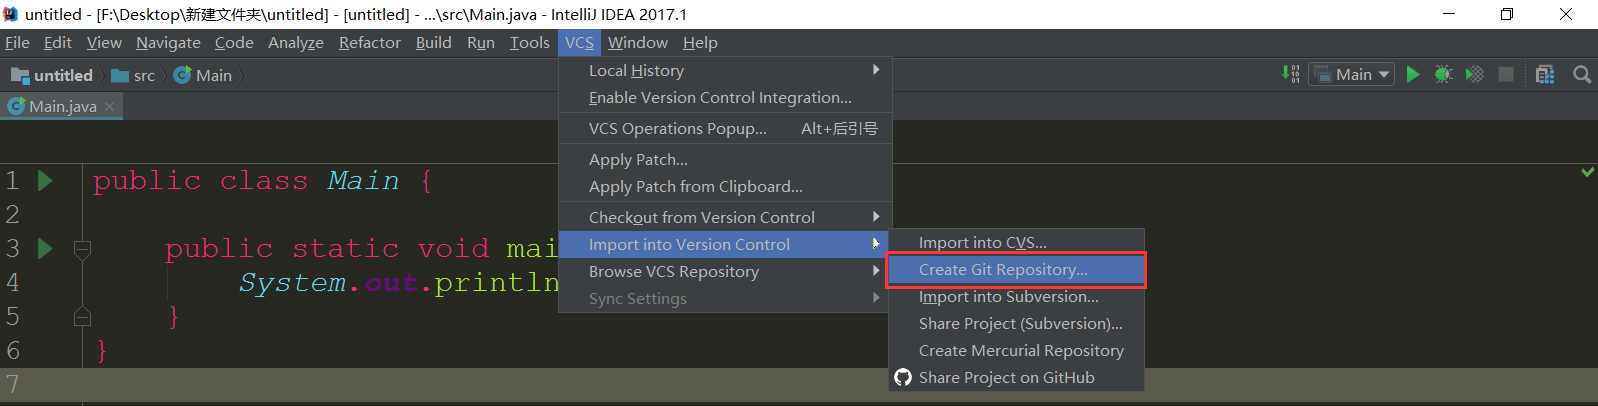The width and height of the screenshot is (1598, 406).
Task: Click the GitHub icon next to Share Project
Action: [903, 377]
